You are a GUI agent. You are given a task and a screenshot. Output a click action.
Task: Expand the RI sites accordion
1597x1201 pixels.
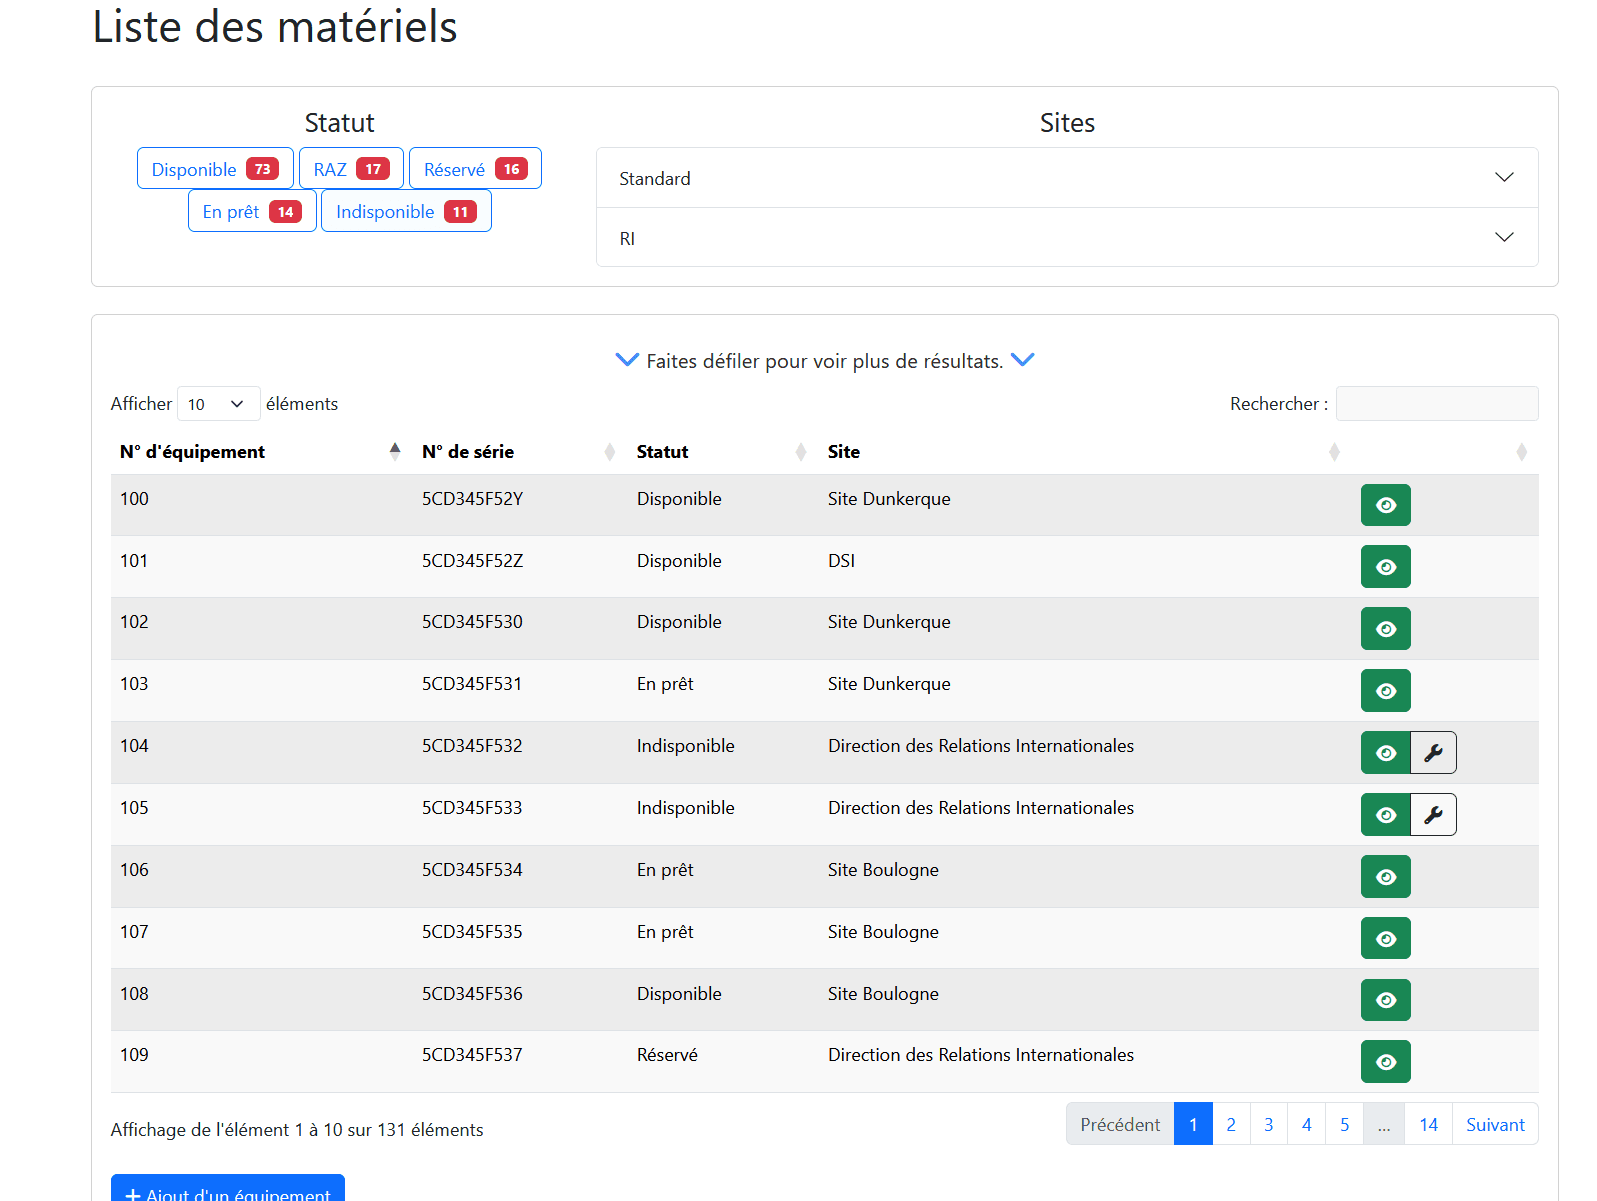(1067, 238)
